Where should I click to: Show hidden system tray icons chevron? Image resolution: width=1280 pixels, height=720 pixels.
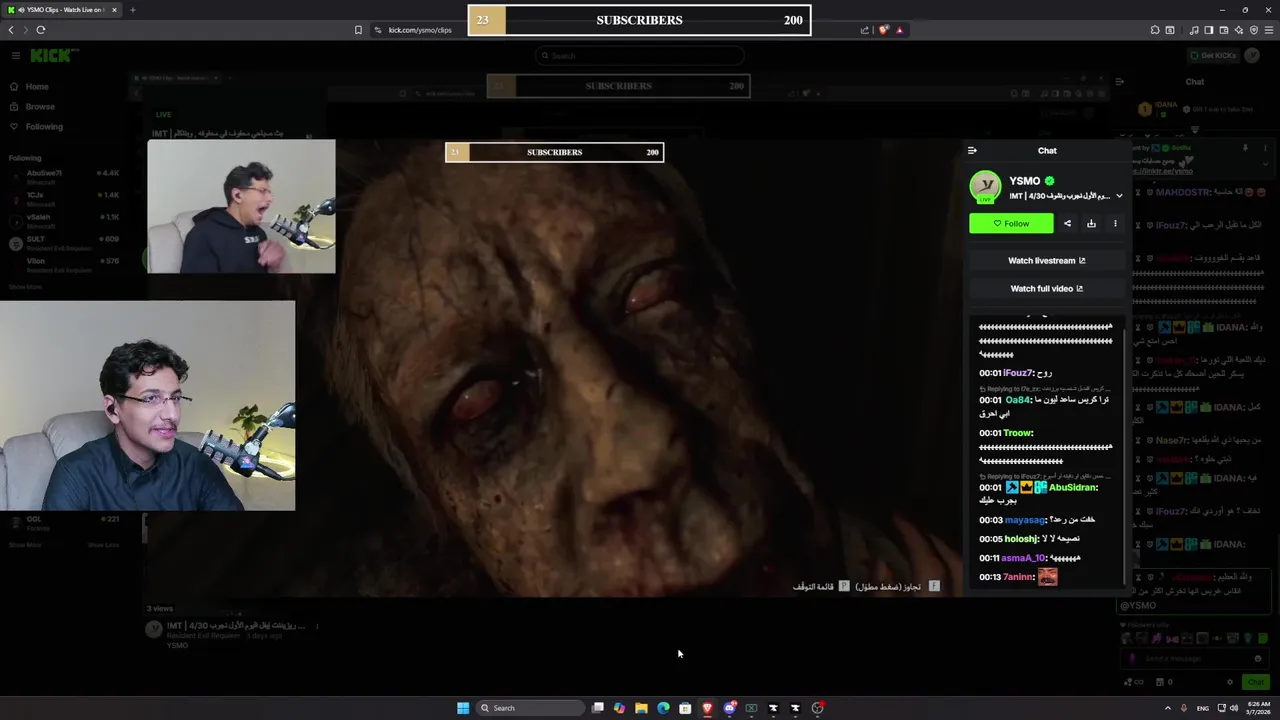click(x=1167, y=708)
